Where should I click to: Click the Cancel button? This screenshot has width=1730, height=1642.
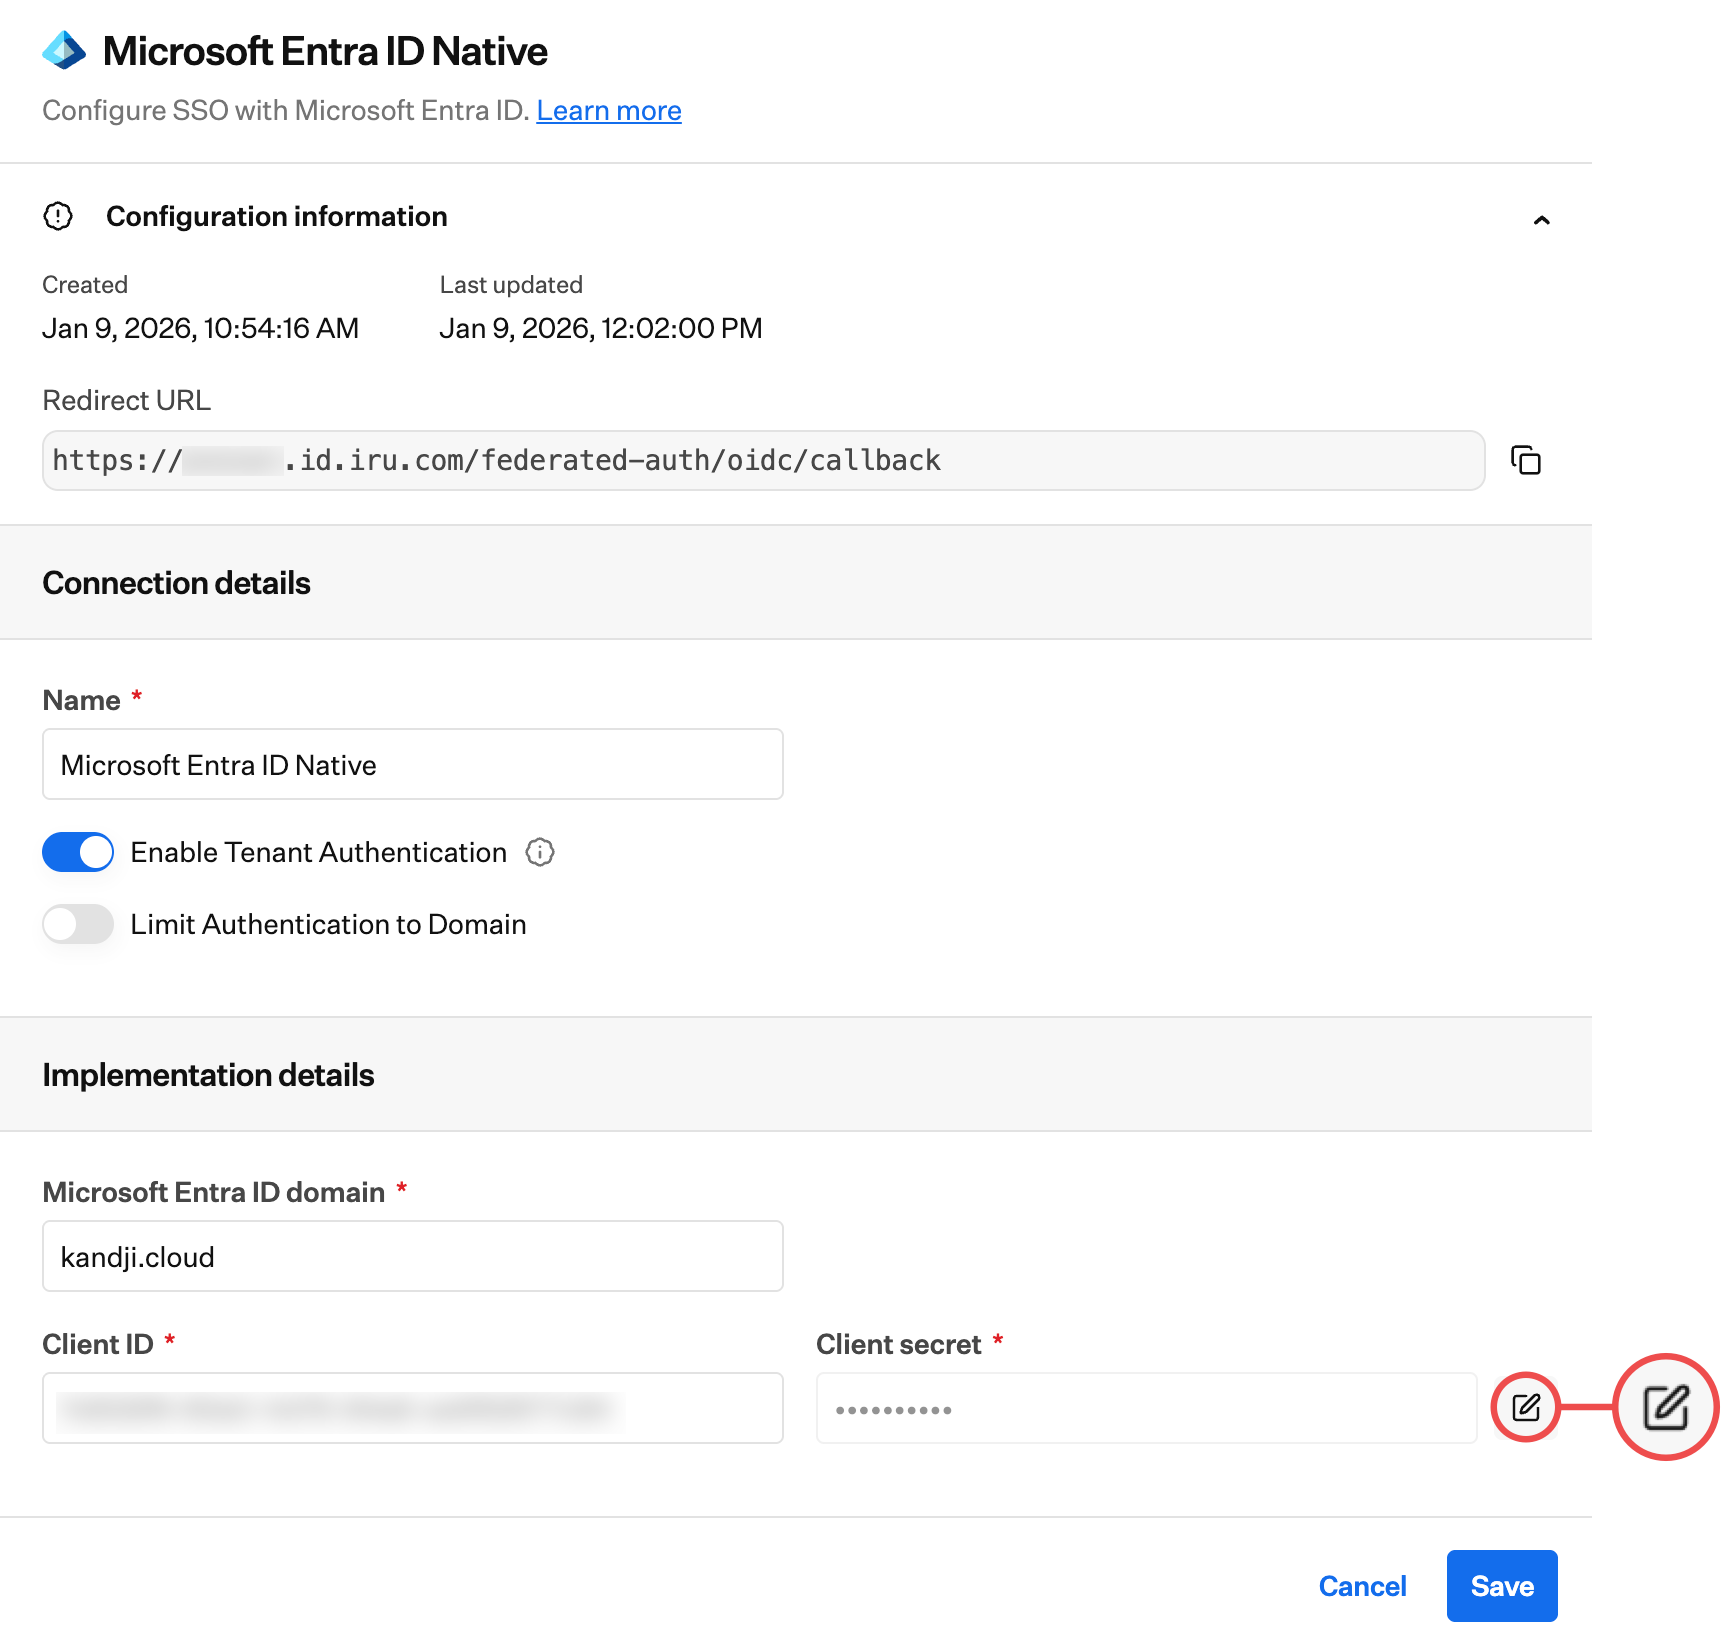coord(1362,1586)
